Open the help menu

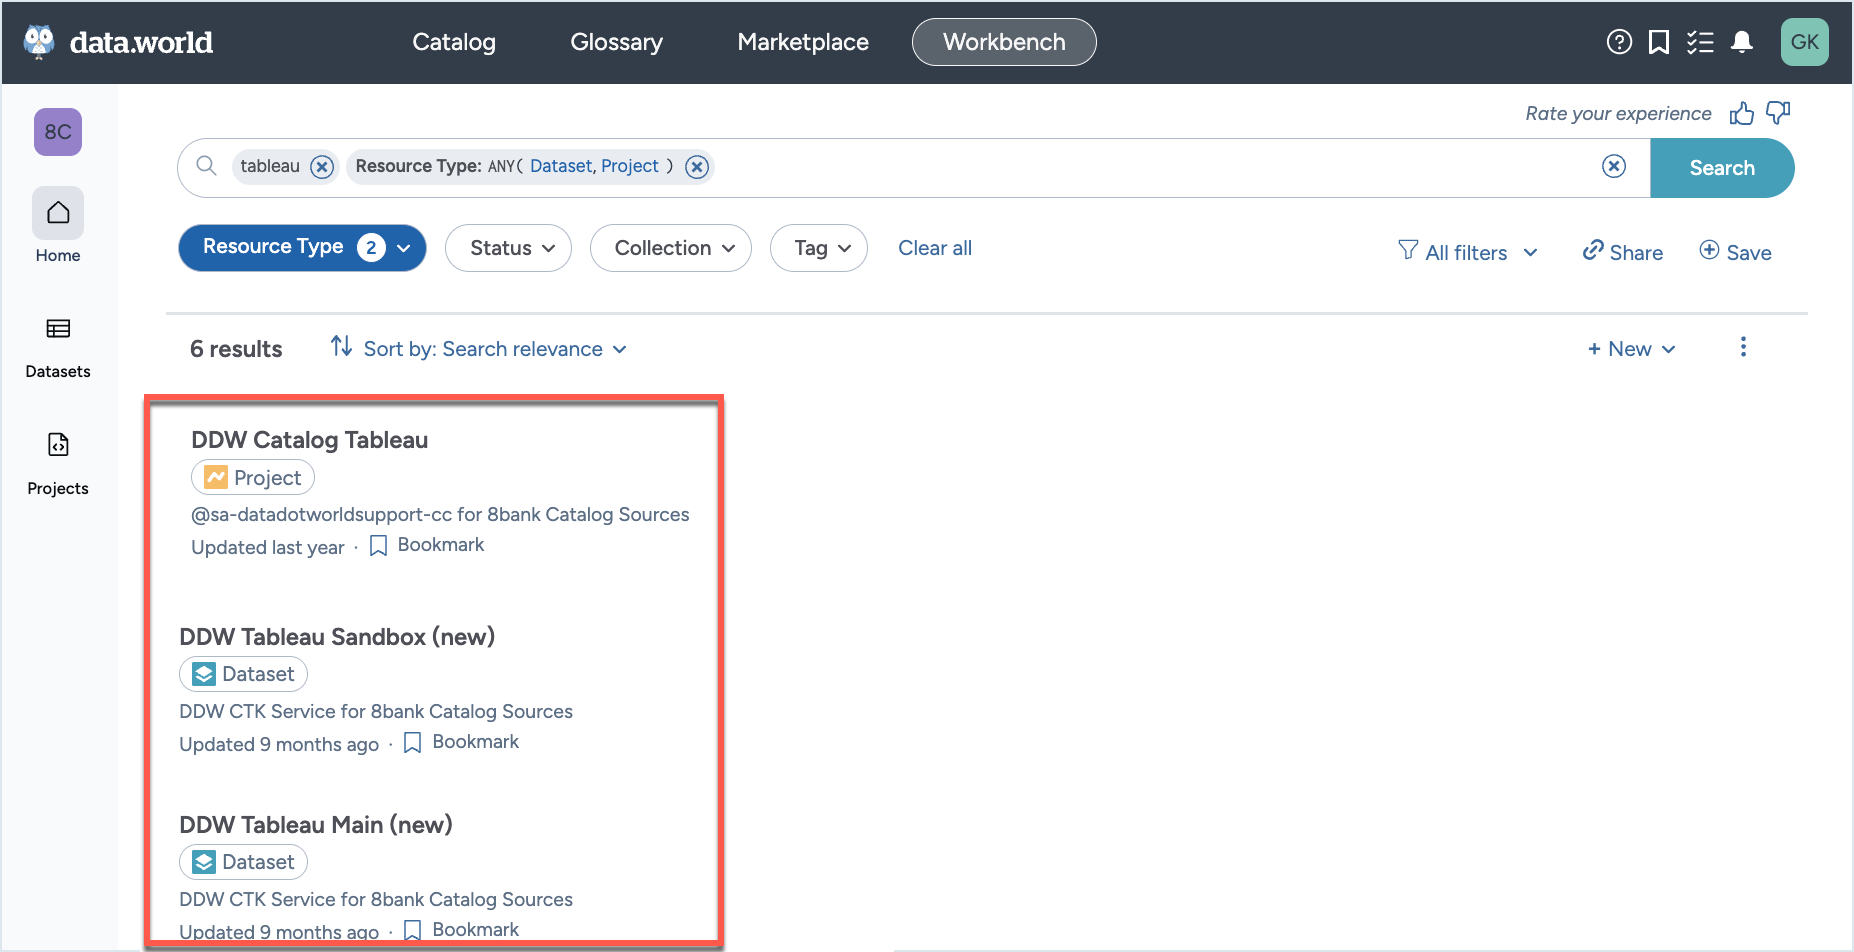click(x=1618, y=41)
